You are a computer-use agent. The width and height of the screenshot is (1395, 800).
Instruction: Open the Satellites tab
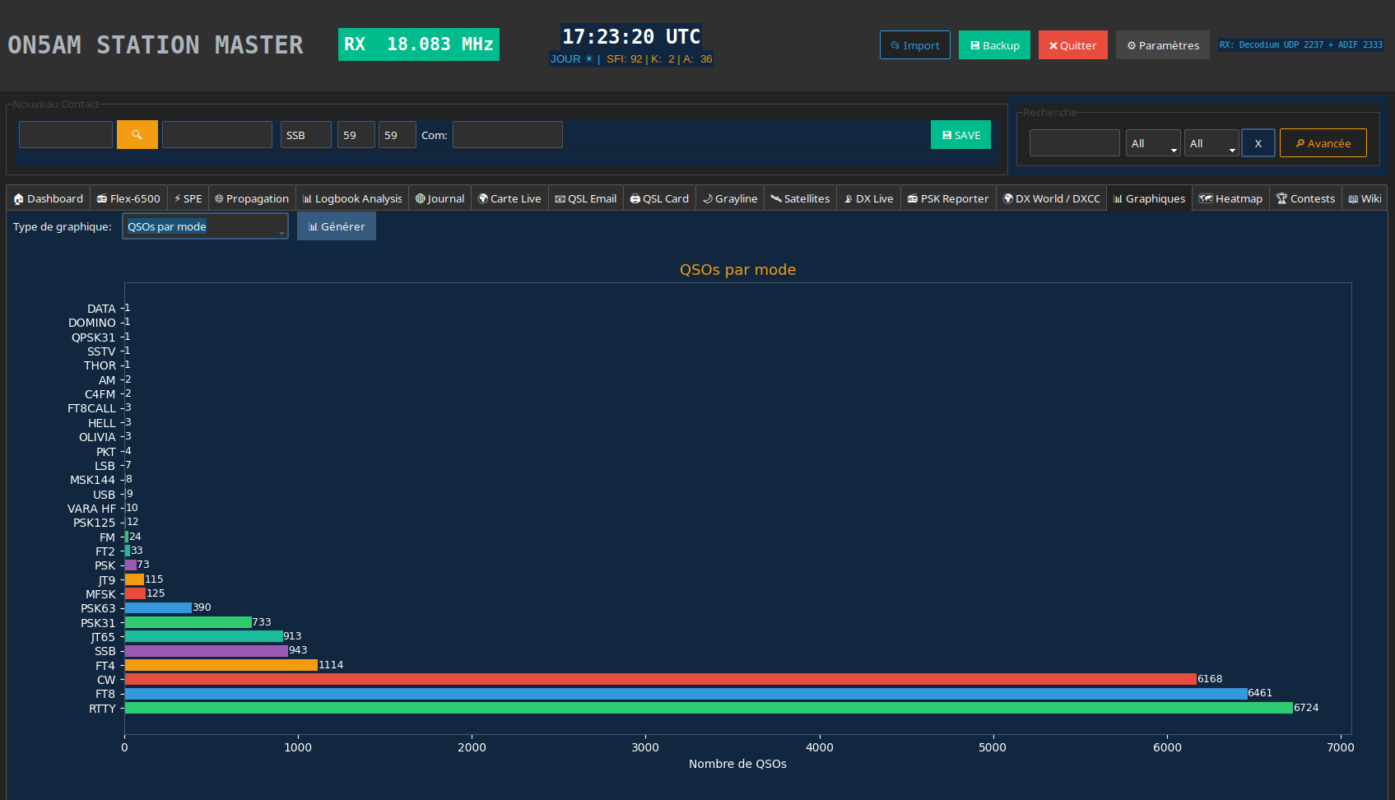[x=800, y=199]
